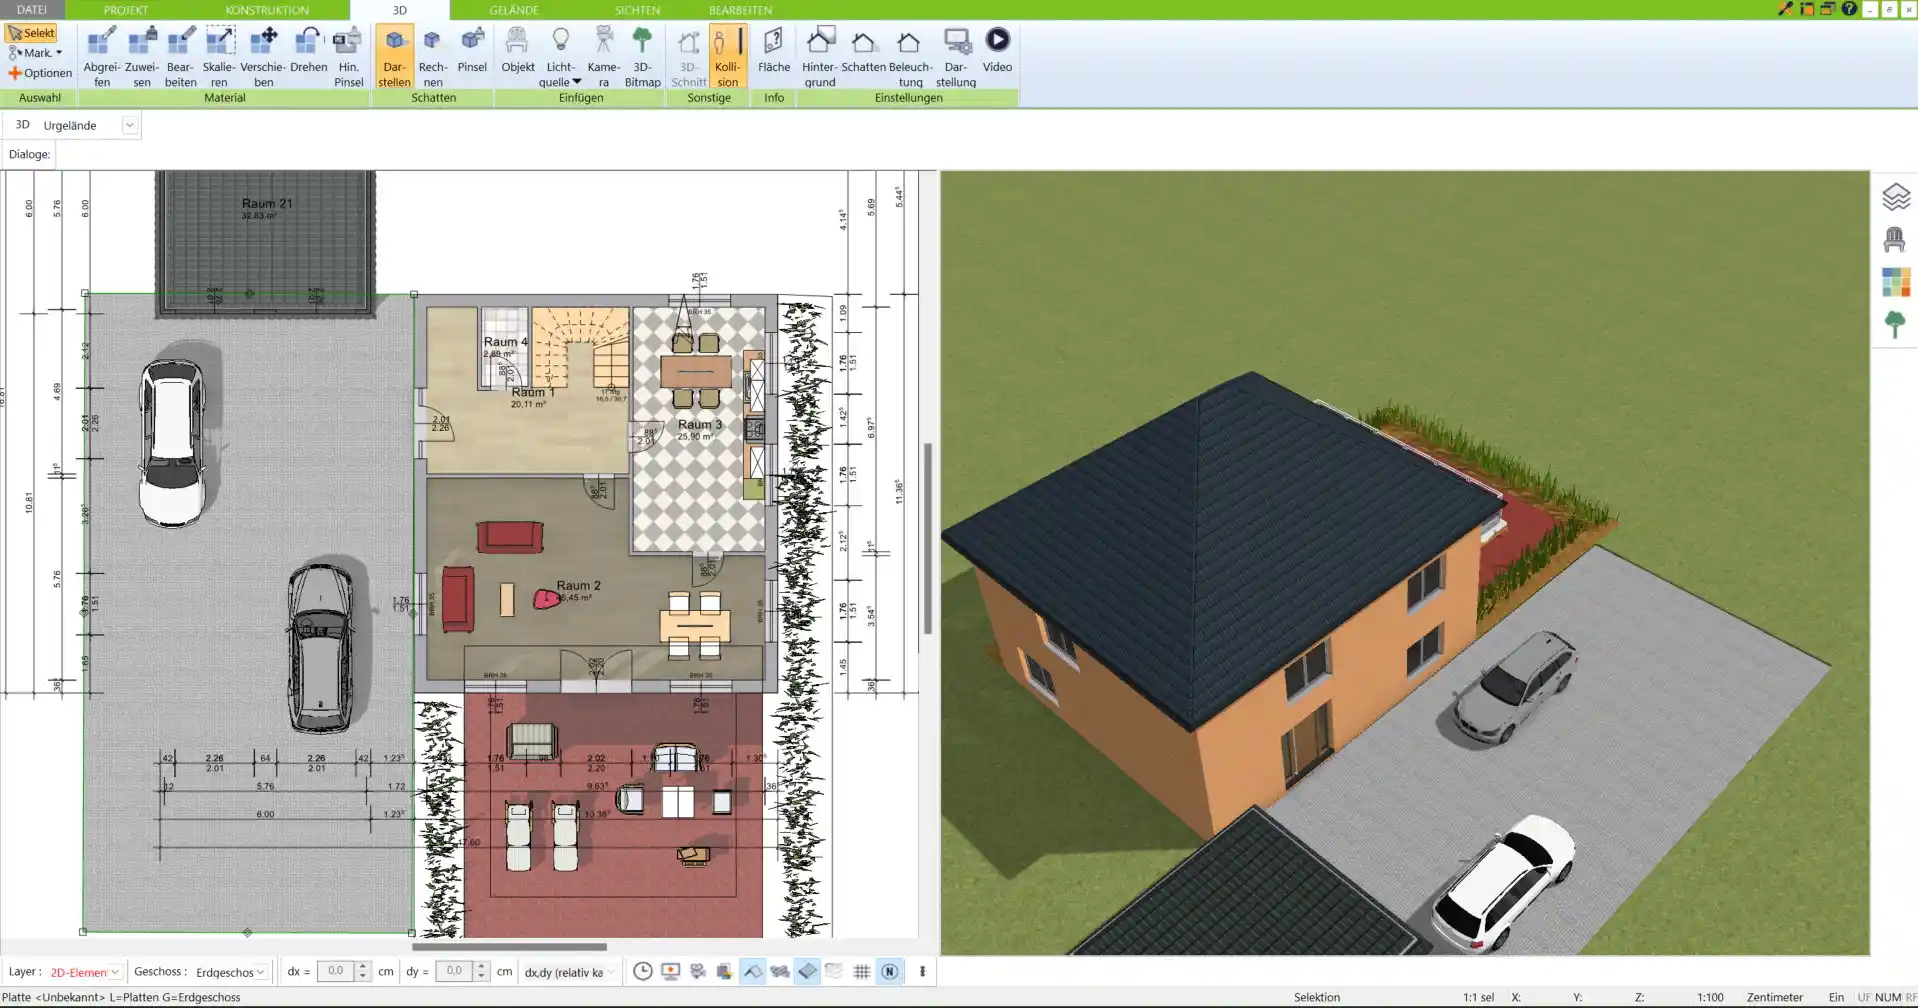Click the Selekt button
This screenshot has height=1008, width=1918.
31,33
